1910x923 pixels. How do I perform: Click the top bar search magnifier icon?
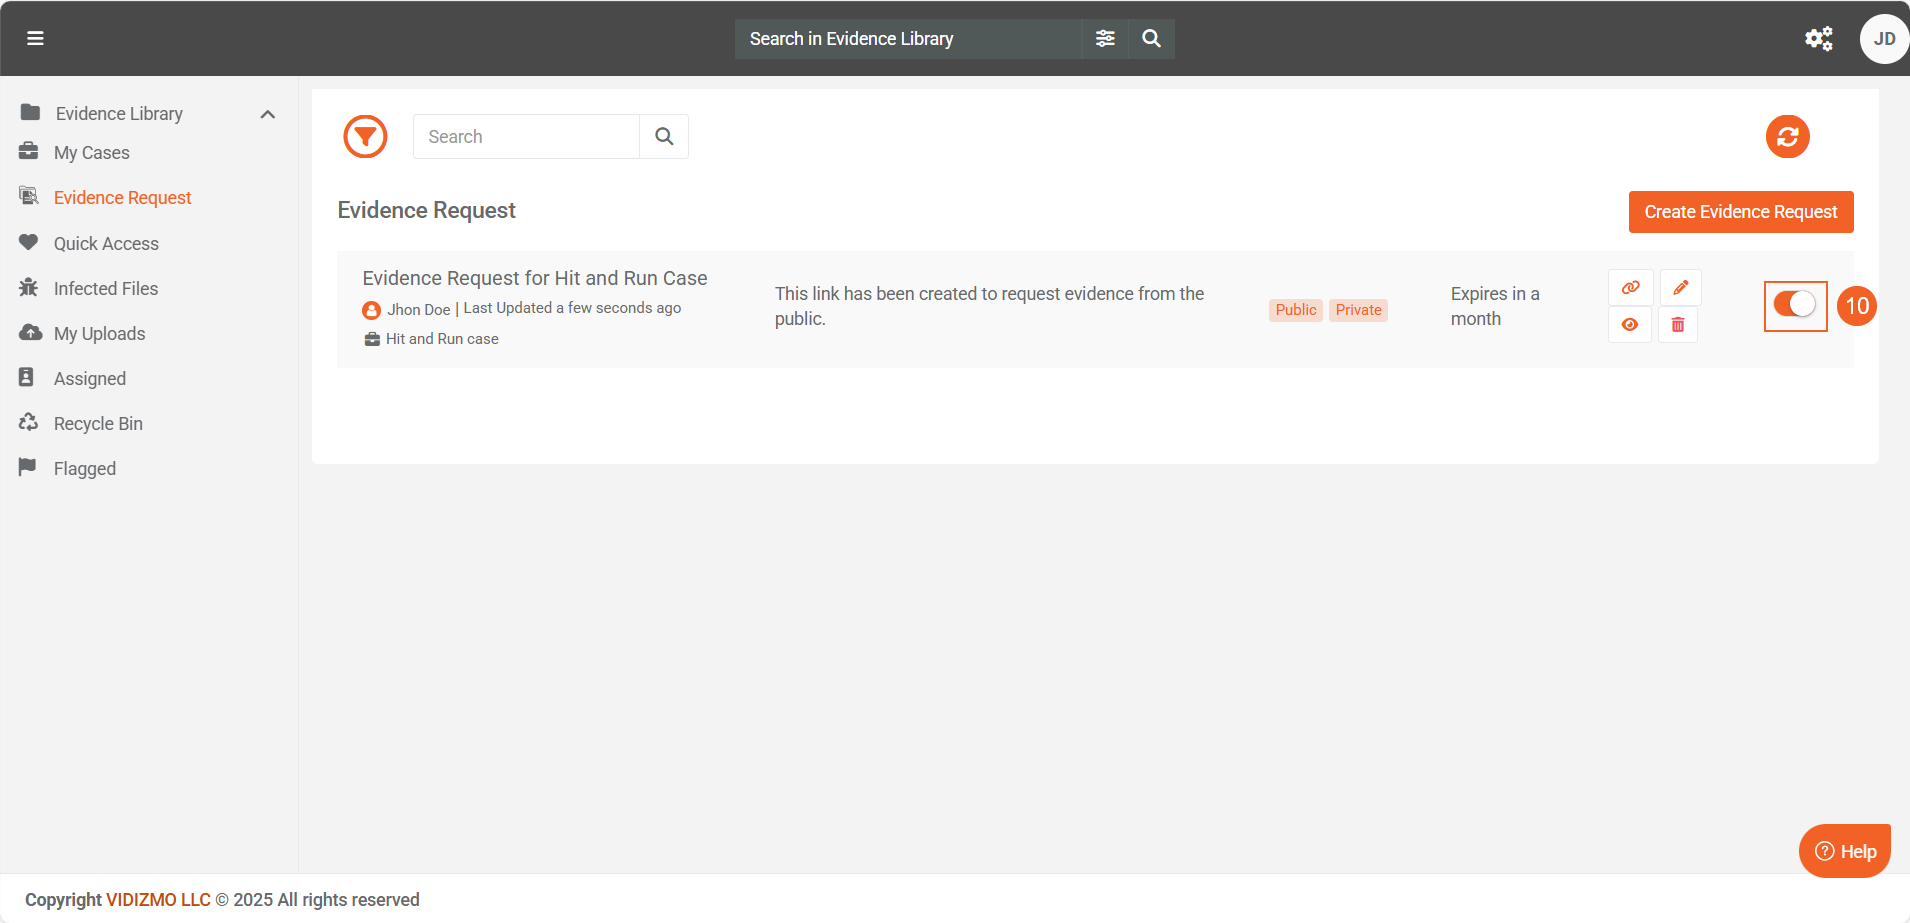point(1151,38)
